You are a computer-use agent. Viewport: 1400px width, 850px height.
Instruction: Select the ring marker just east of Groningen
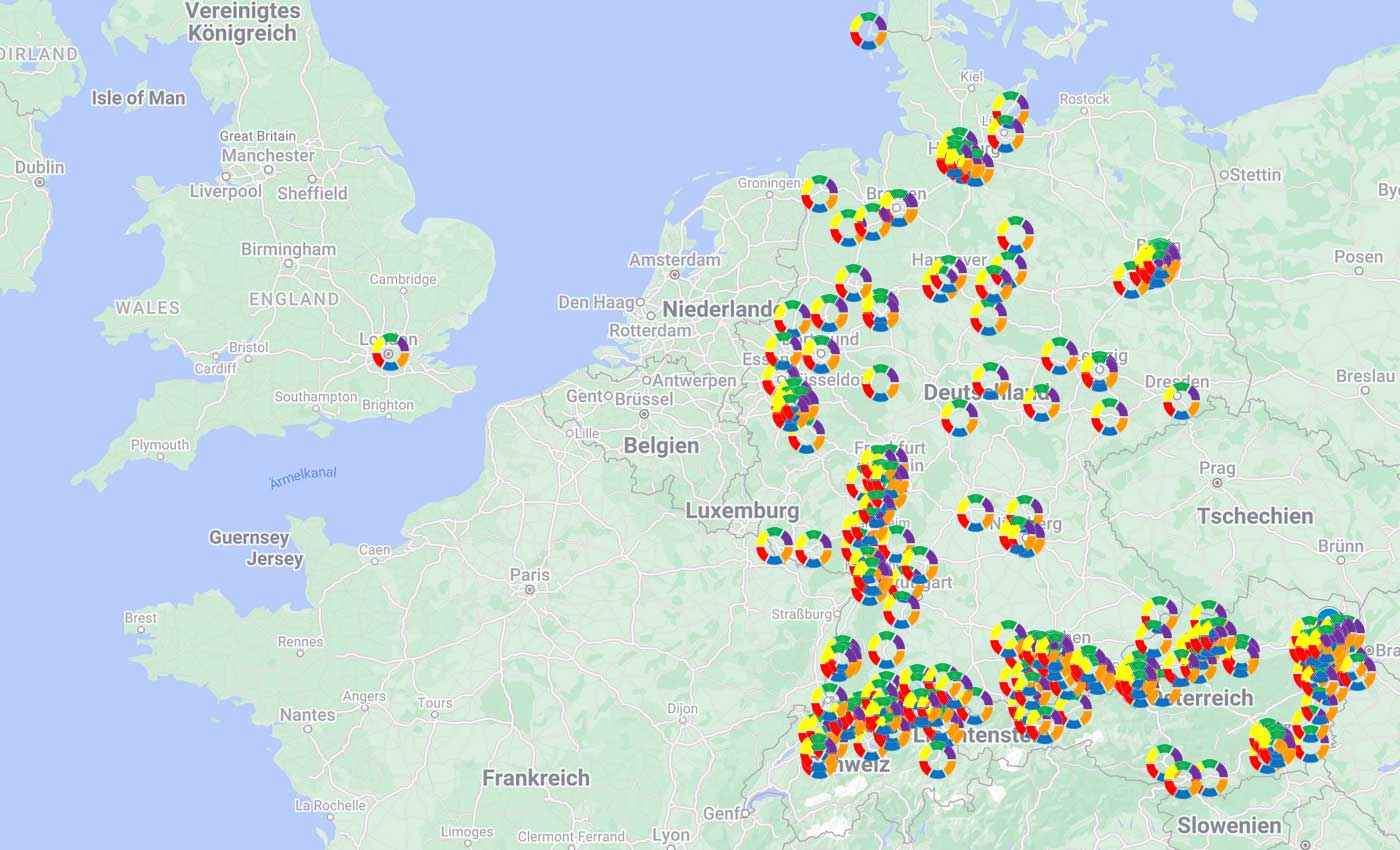[x=819, y=193]
